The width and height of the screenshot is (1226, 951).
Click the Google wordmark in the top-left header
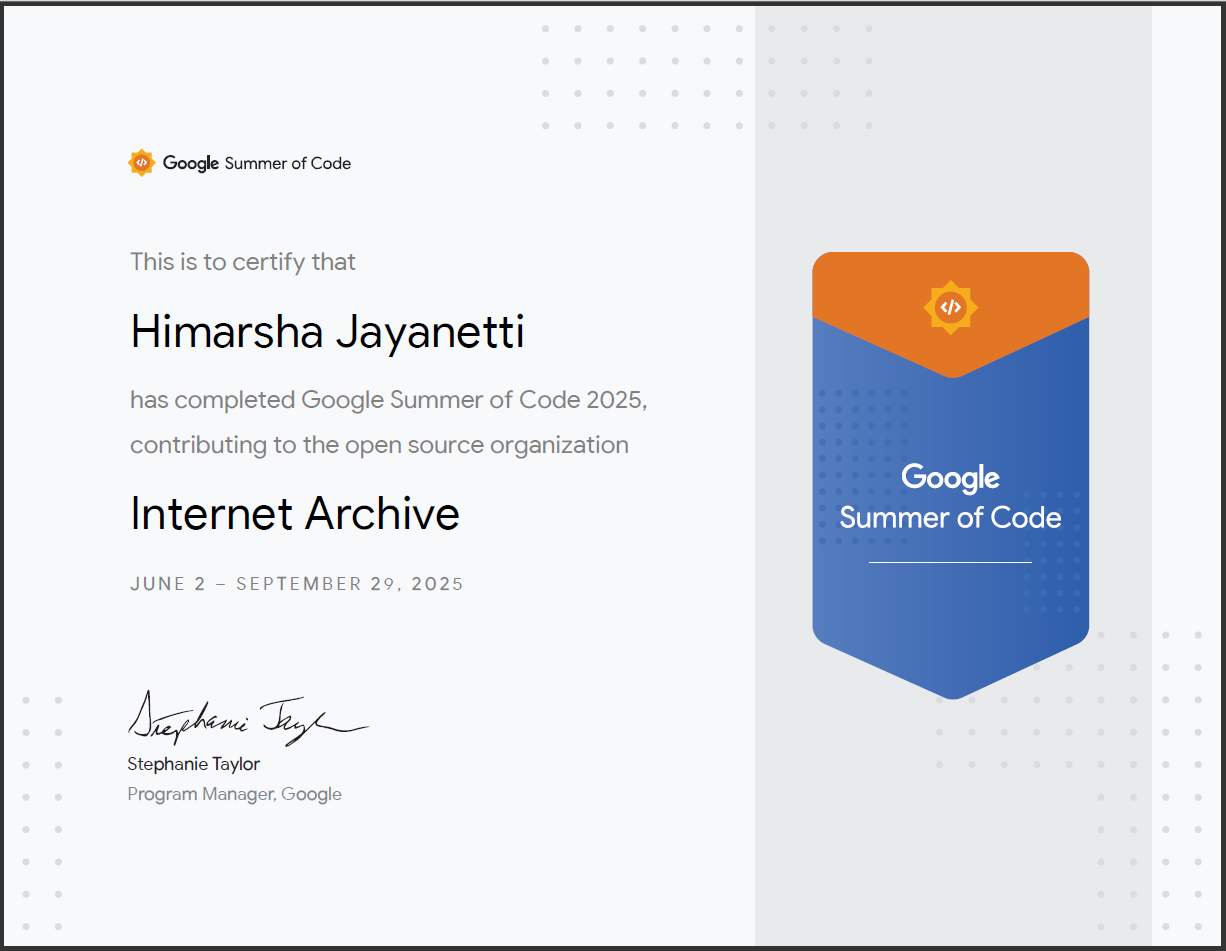tap(191, 163)
